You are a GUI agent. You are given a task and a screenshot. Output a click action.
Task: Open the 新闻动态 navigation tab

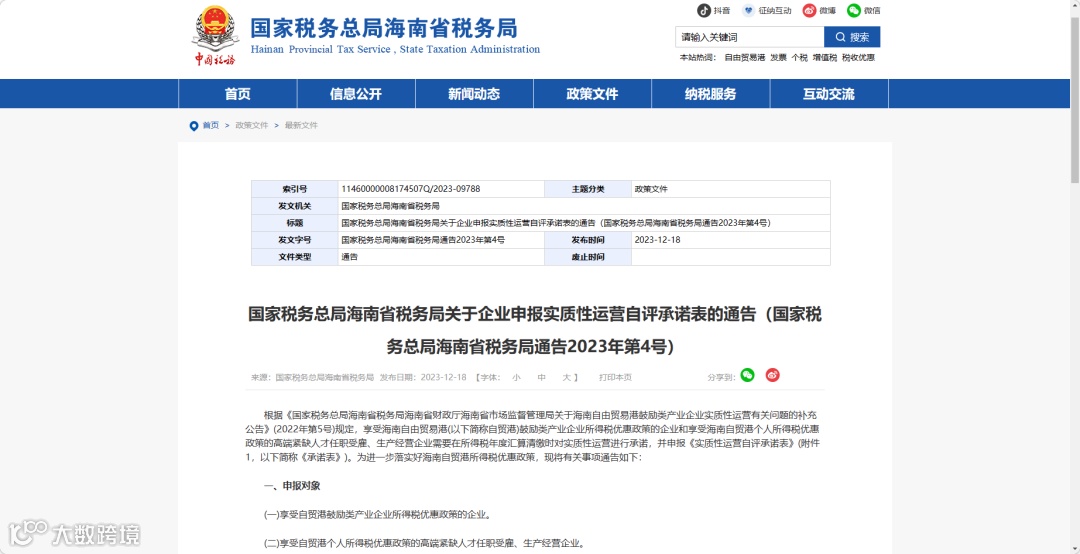(x=474, y=94)
